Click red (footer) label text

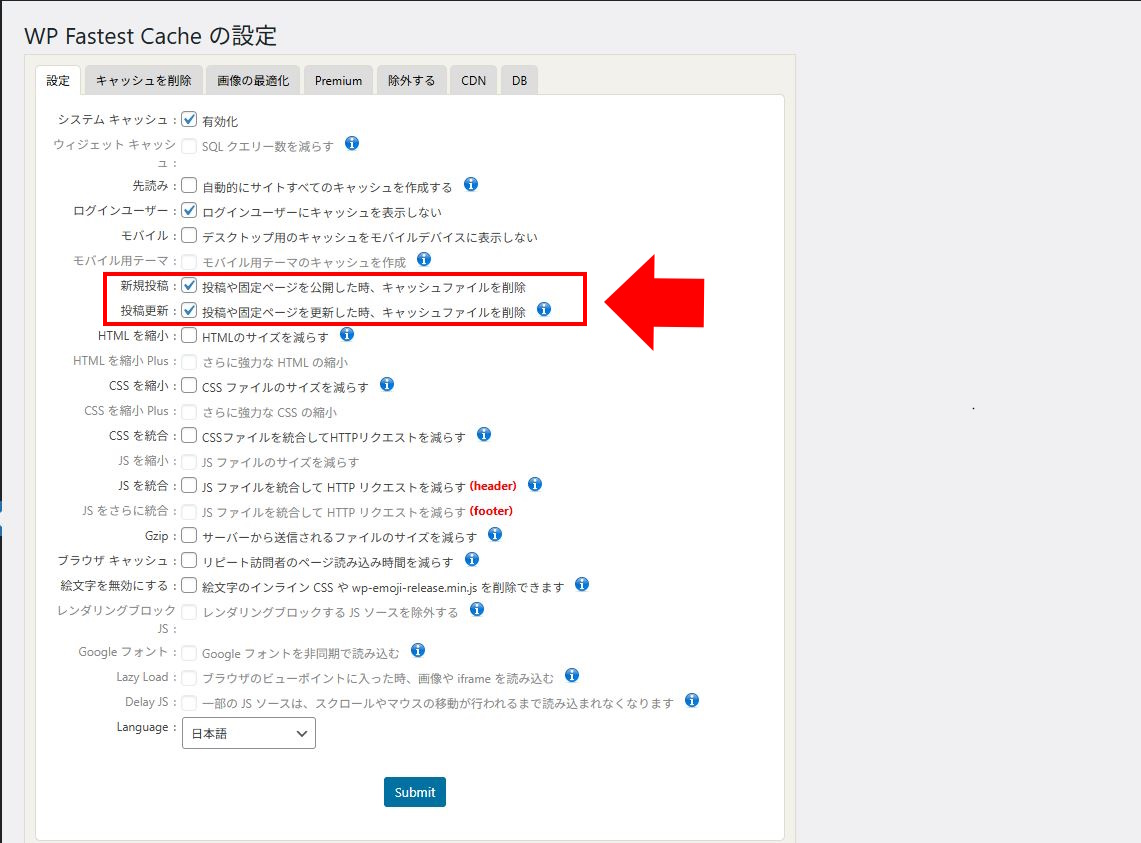click(x=491, y=511)
